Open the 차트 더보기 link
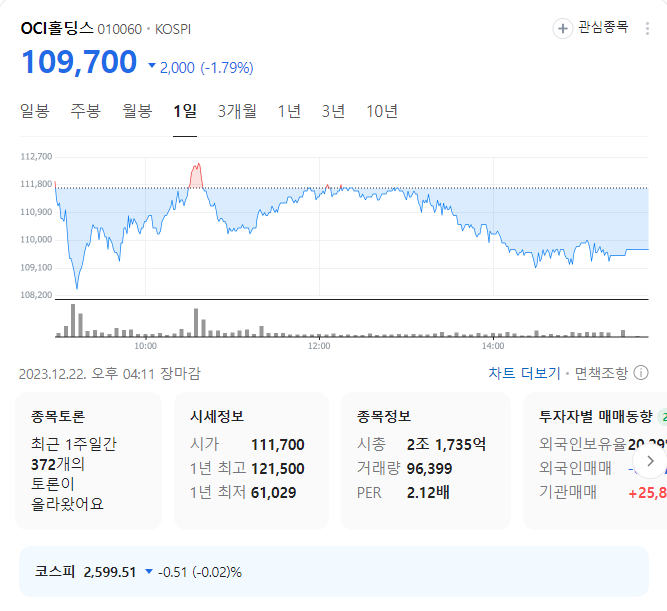 [x=524, y=373]
